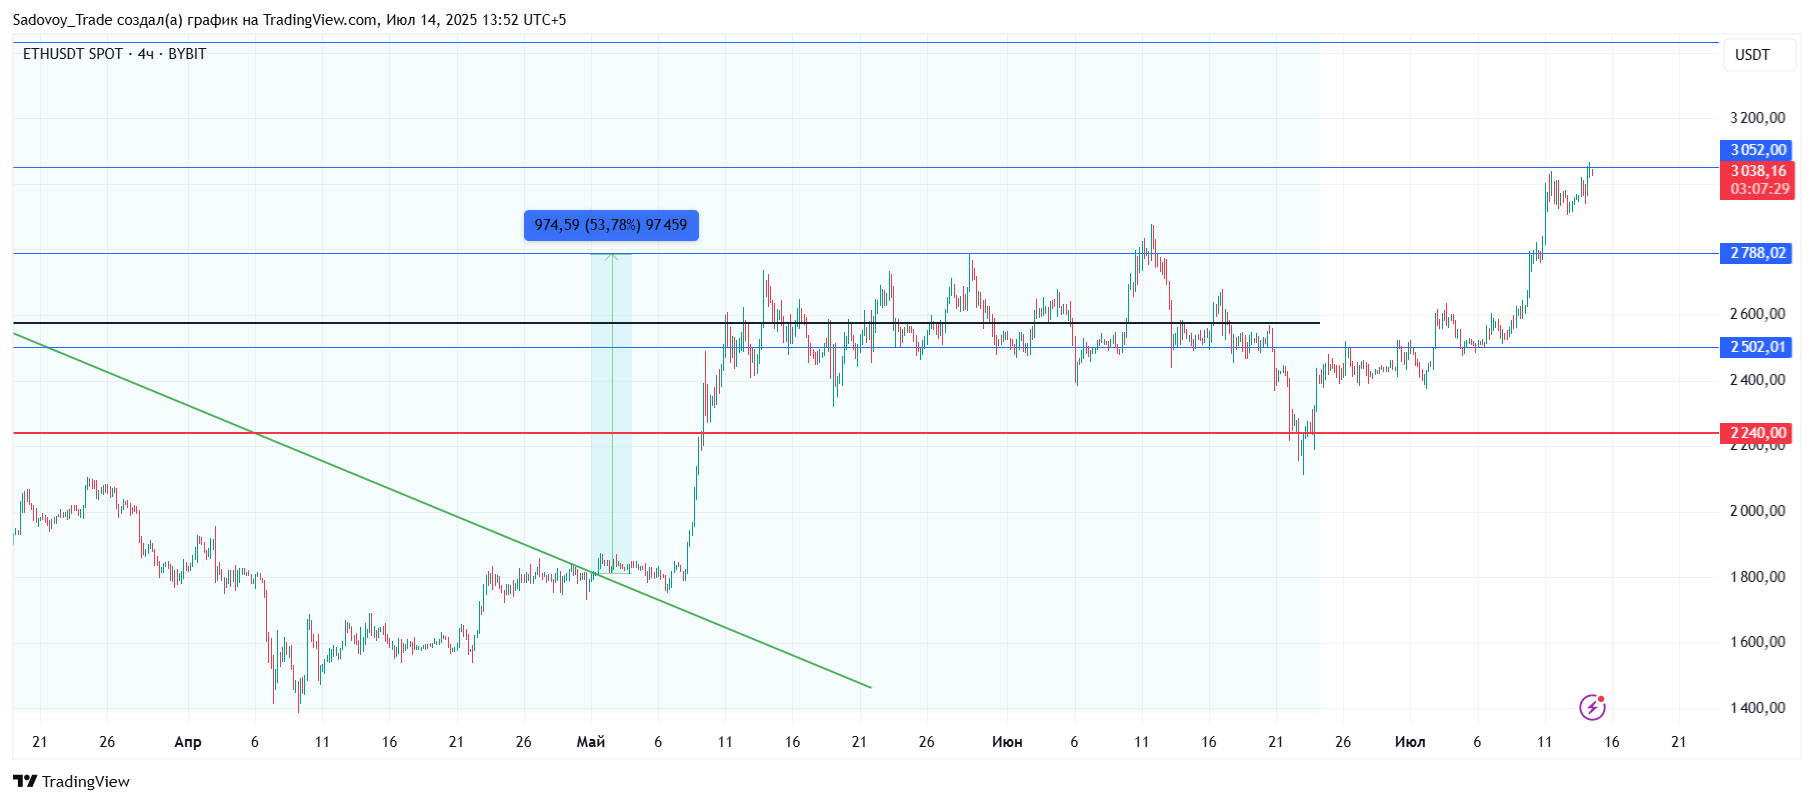Click the 3052,00 blue price label
The height and width of the screenshot is (803, 1814).
coord(1757,150)
